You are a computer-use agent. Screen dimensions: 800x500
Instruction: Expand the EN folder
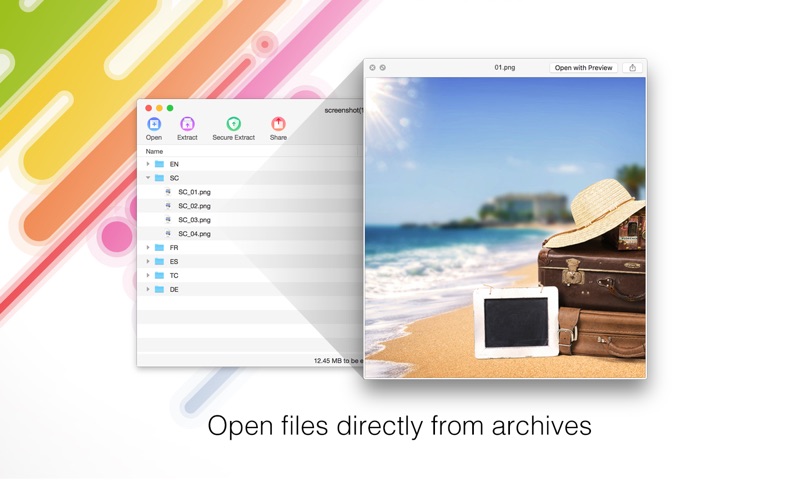(x=148, y=164)
